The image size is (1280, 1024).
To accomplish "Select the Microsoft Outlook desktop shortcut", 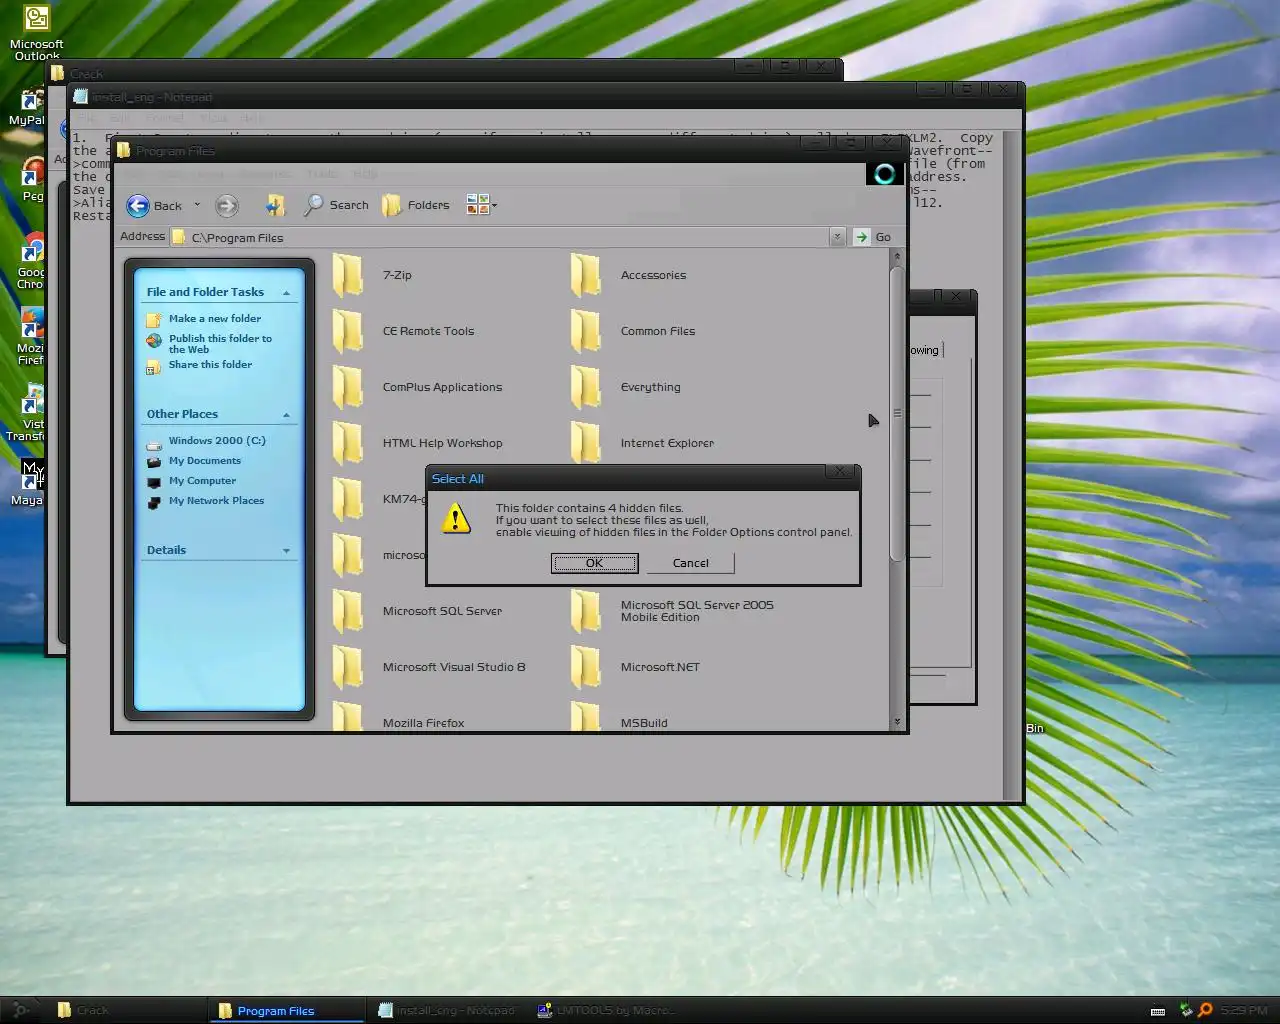I will point(36,32).
